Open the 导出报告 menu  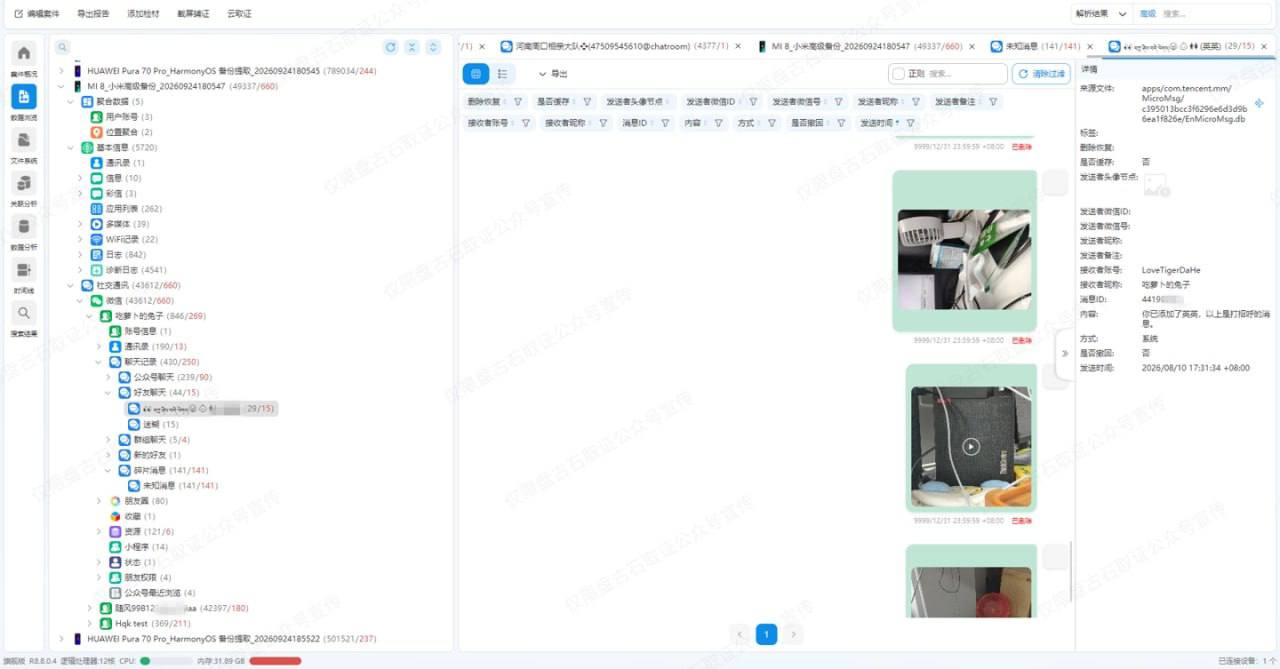93,14
